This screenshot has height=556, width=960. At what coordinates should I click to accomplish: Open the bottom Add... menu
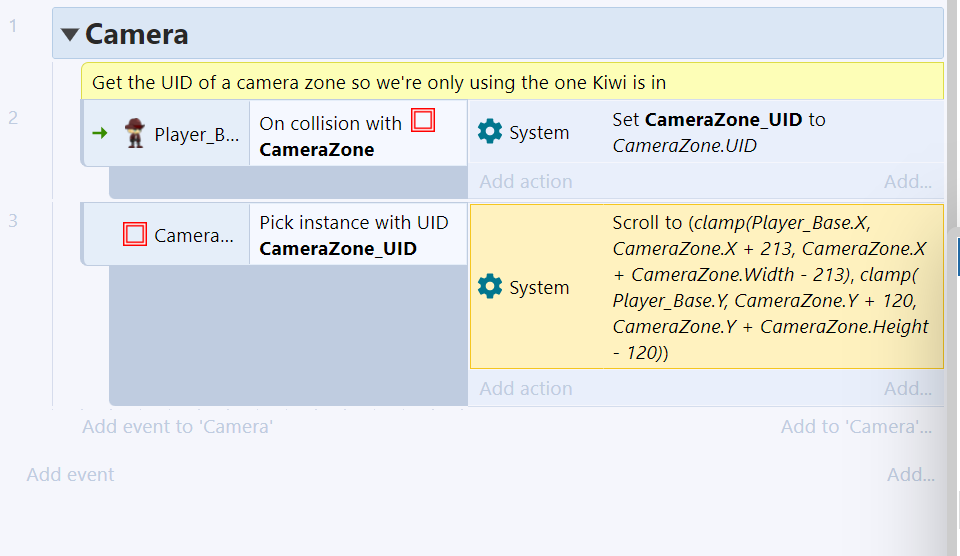911,474
